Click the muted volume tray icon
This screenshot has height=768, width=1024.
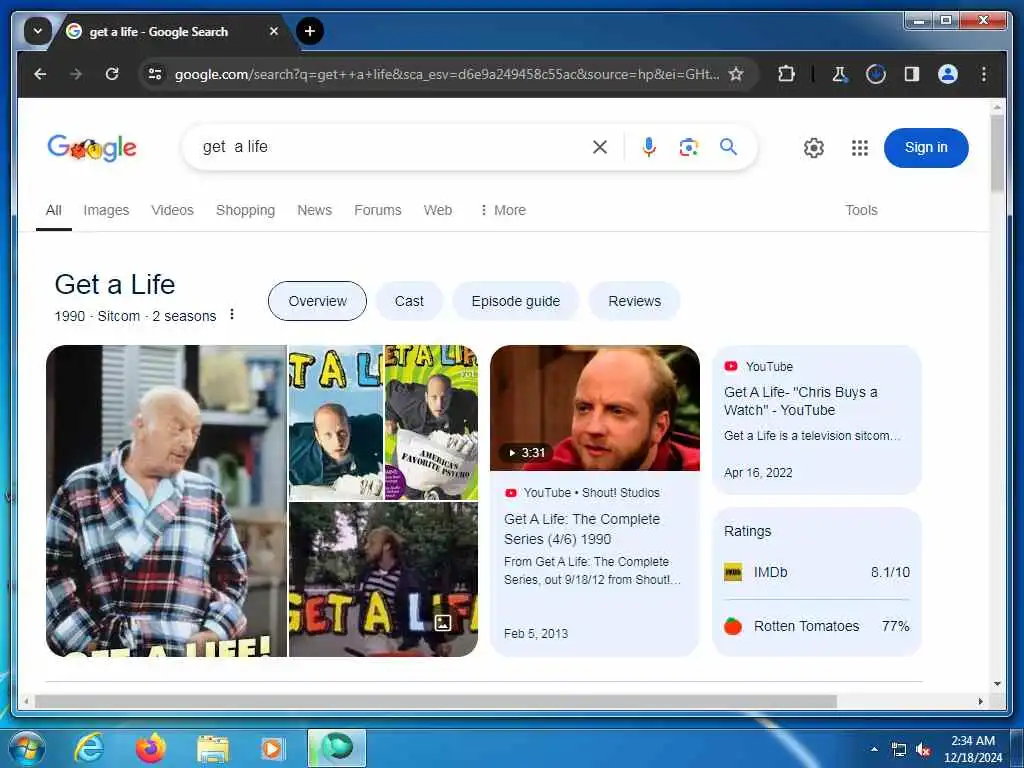(923, 750)
